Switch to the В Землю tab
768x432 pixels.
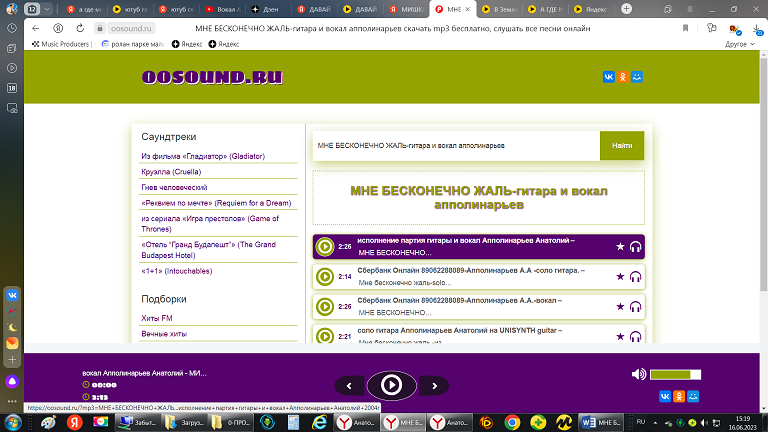click(498, 9)
